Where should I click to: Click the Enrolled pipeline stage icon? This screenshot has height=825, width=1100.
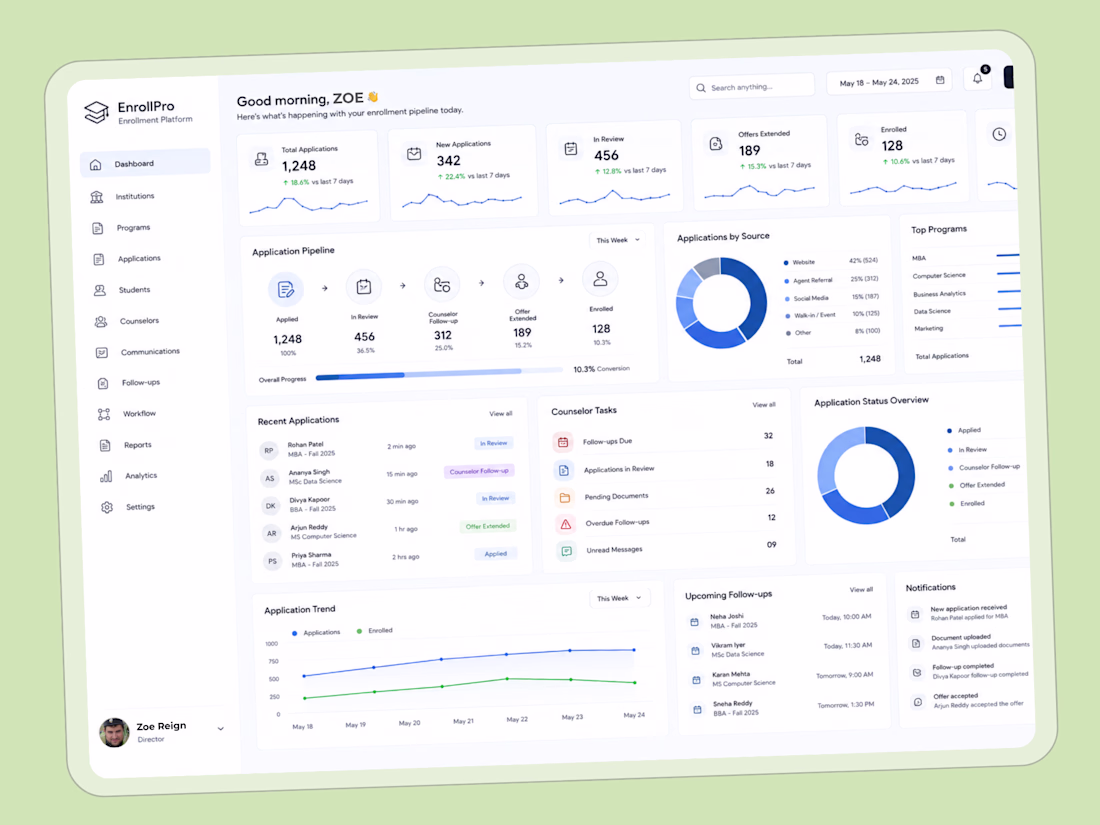[x=600, y=279]
